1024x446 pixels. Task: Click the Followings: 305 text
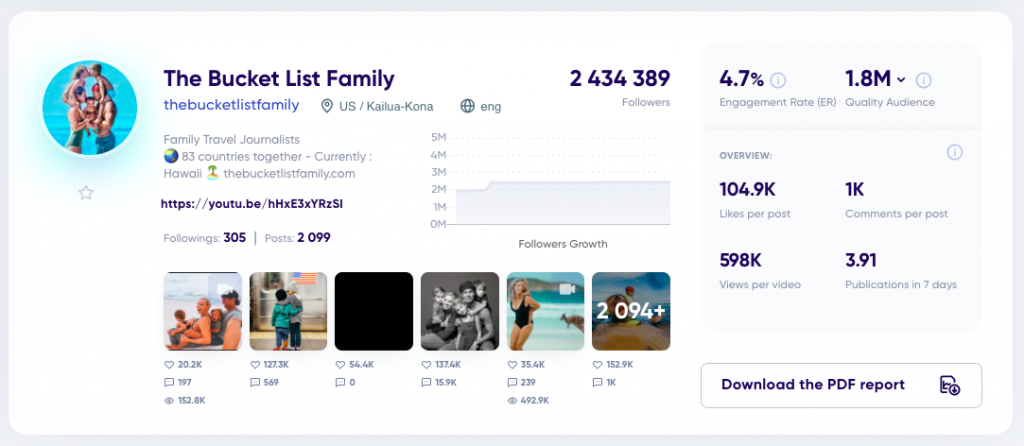[204, 238]
